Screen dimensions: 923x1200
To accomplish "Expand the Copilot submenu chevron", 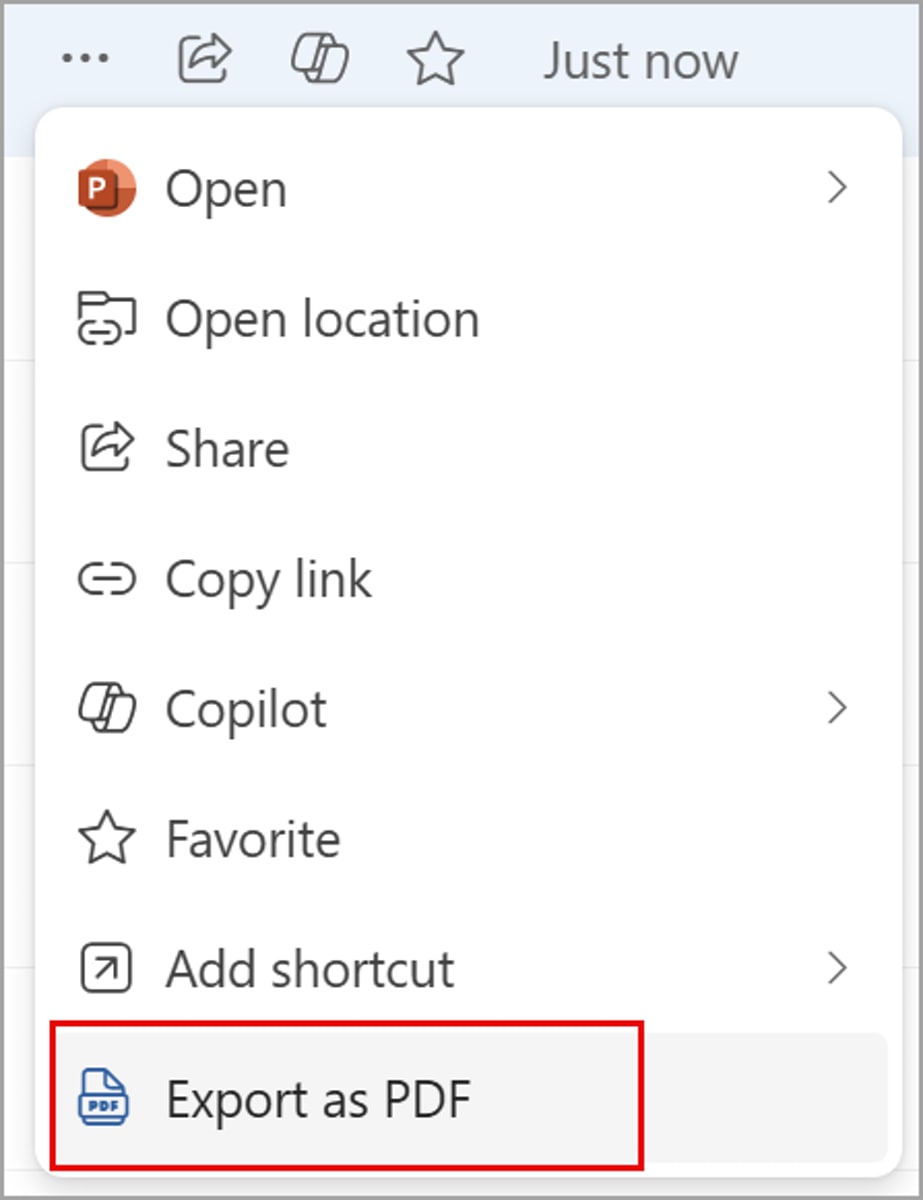I will click(x=838, y=709).
